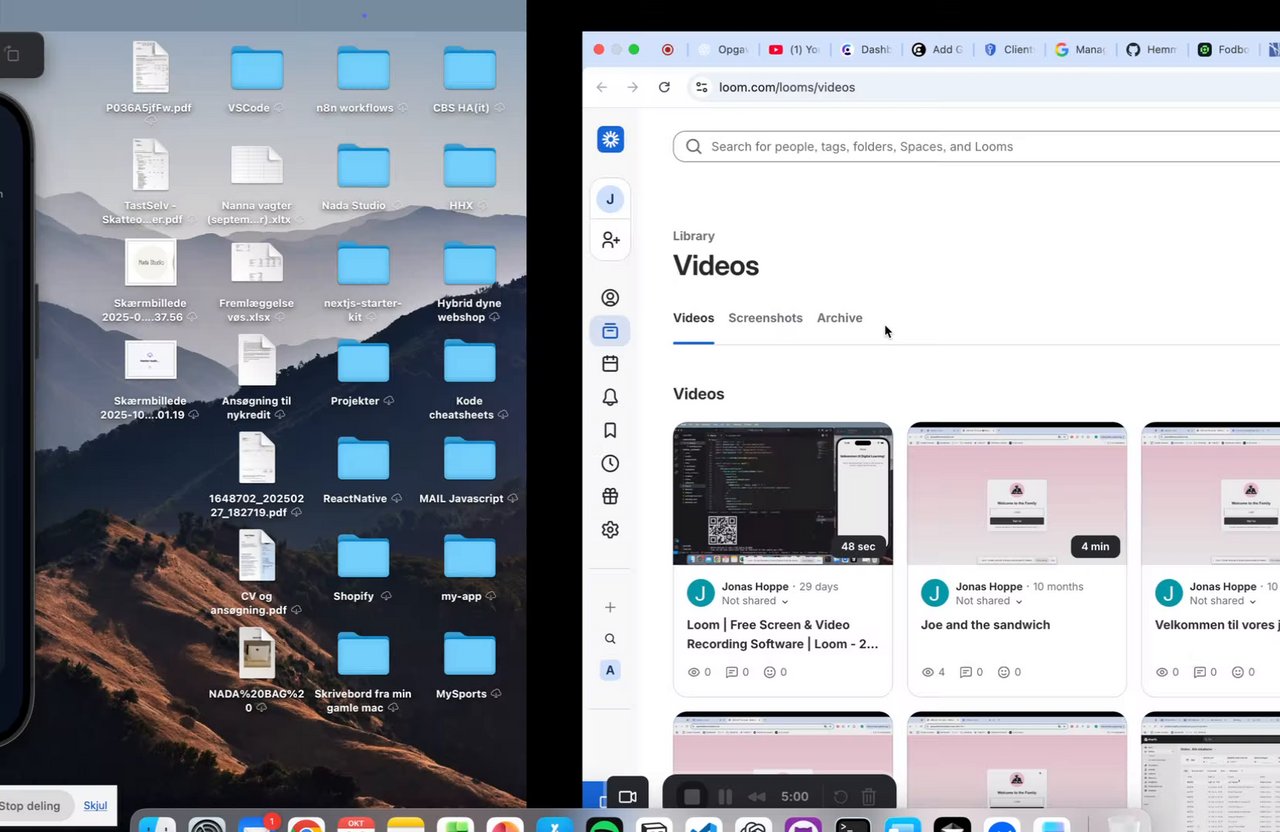Pause the Loom recording
Viewport: 1280px width, 832px height.
726,797
